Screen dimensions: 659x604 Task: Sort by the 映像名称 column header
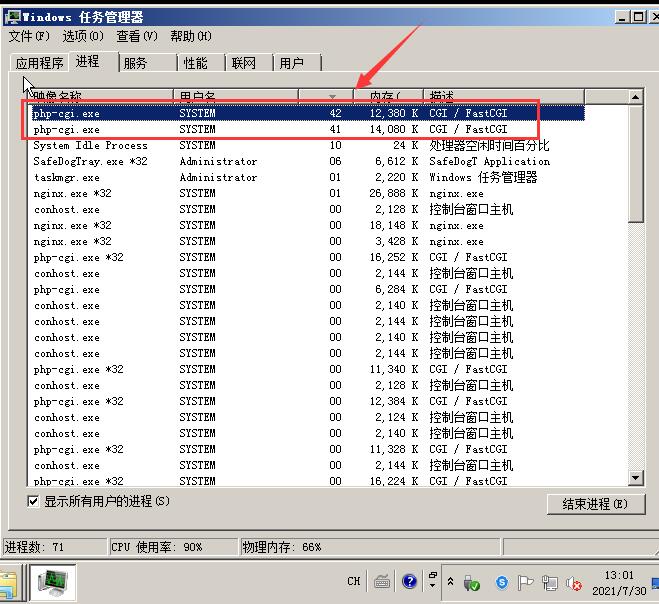click(101, 96)
